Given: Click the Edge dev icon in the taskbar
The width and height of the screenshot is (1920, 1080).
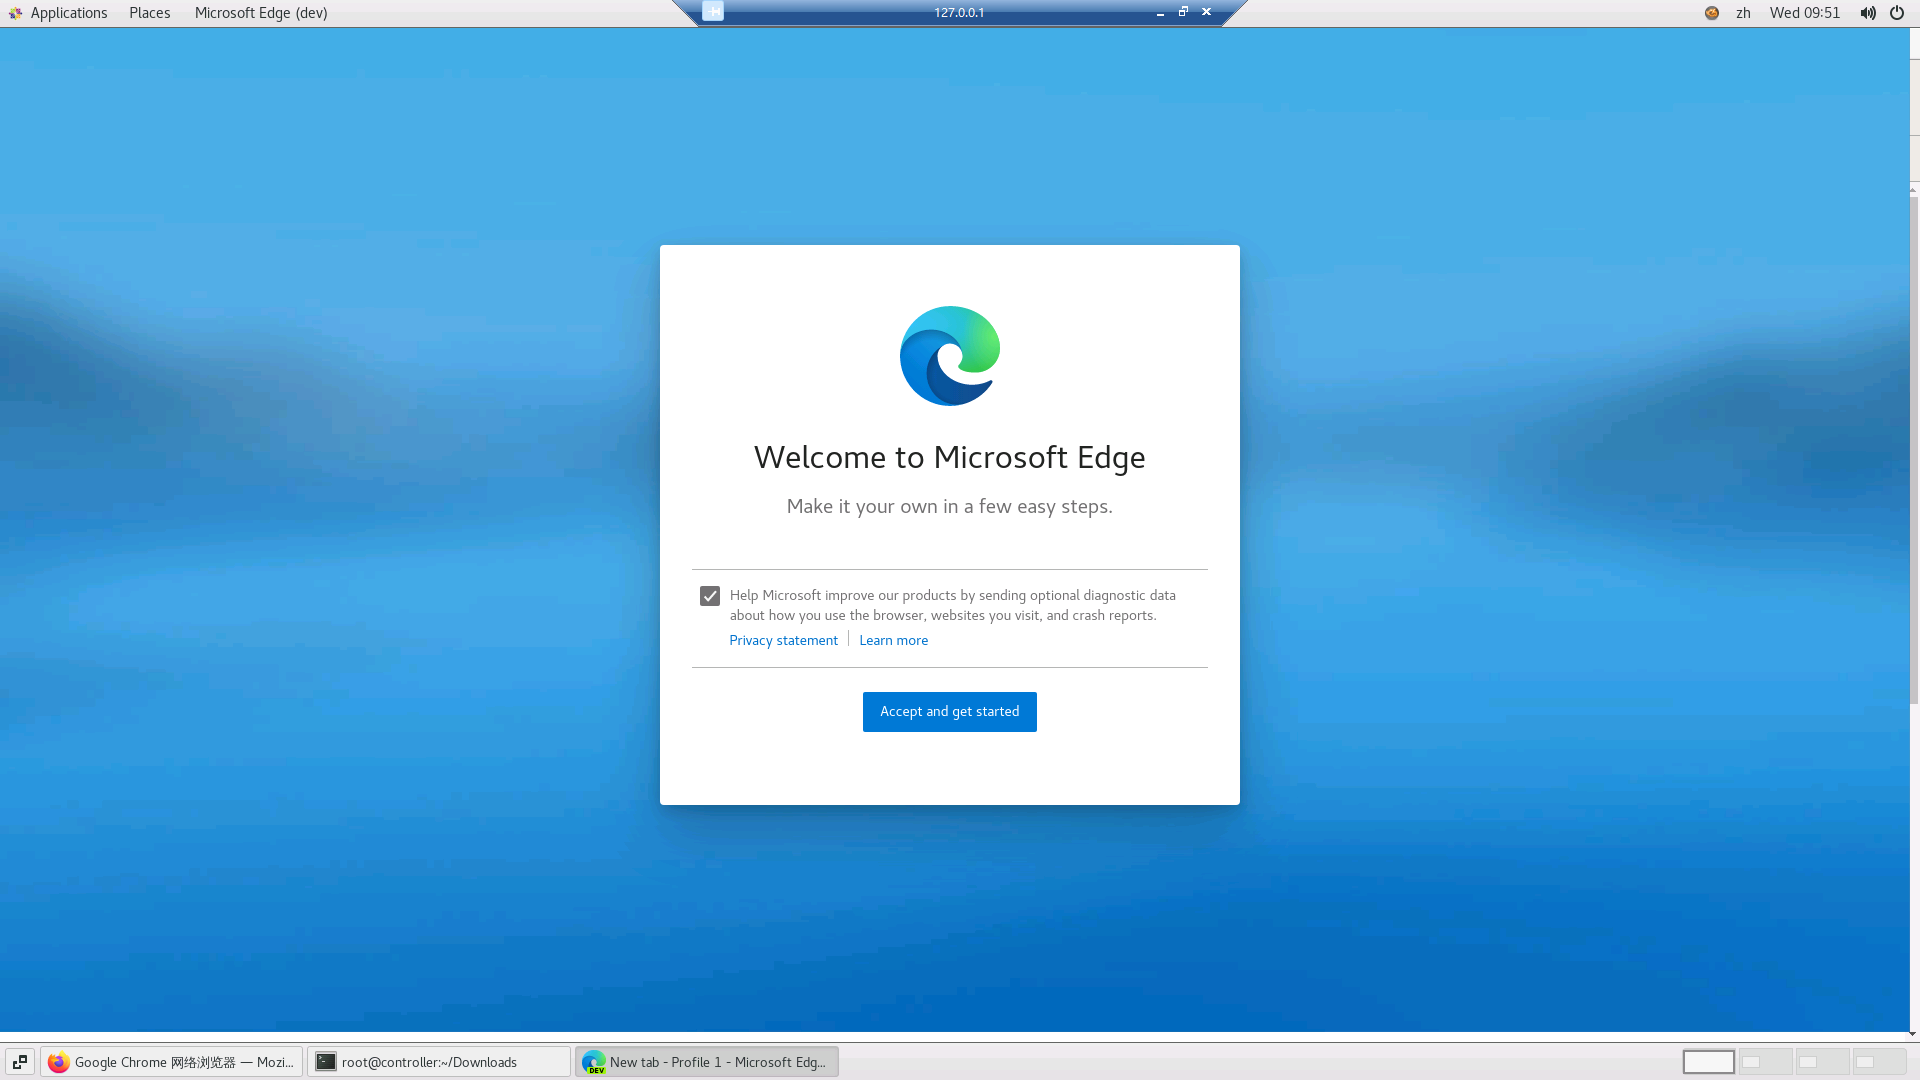Looking at the screenshot, I should point(594,1062).
